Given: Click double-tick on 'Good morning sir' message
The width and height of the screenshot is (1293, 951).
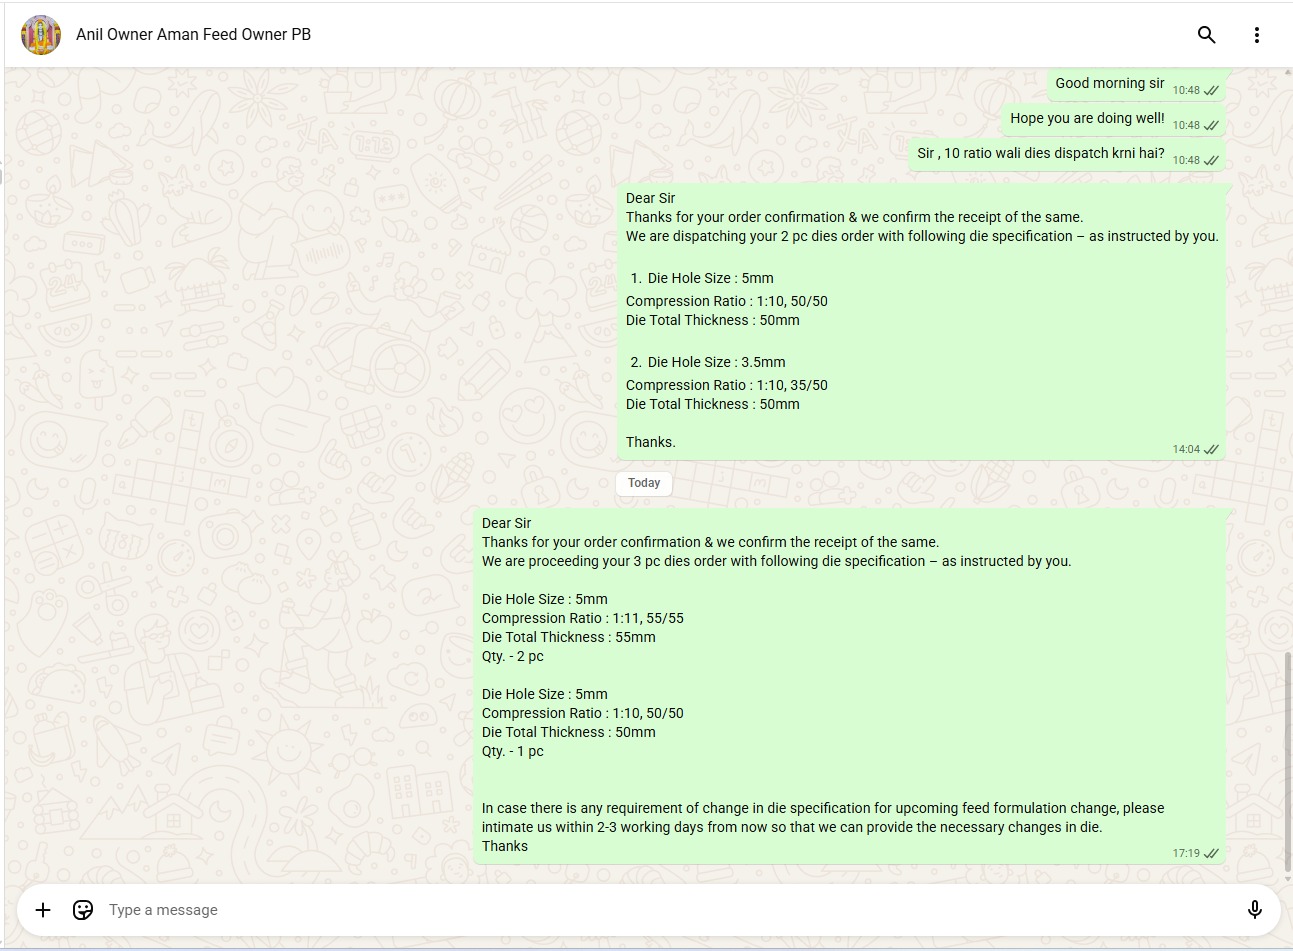Looking at the screenshot, I should (x=1211, y=91).
